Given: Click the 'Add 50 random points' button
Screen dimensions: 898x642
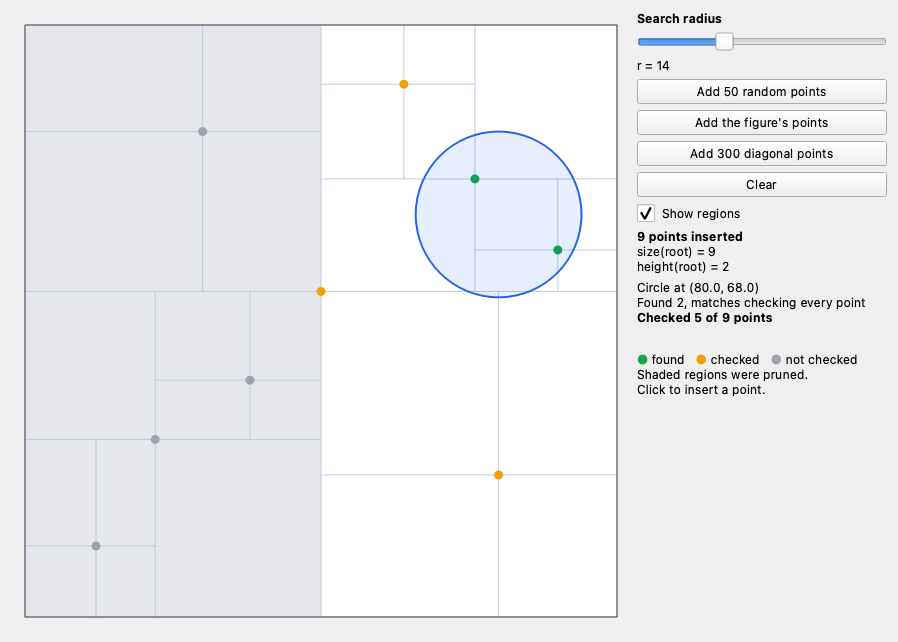Looking at the screenshot, I should (x=761, y=92).
